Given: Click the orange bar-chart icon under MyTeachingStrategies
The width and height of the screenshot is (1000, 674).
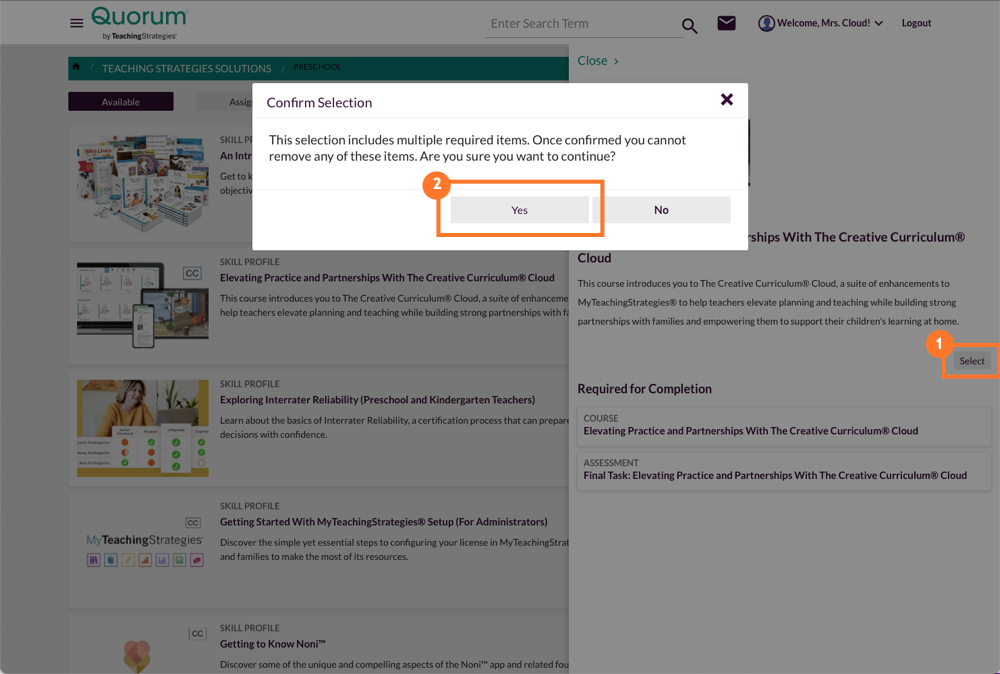Looking at the screenshot, I should (145, 560).
